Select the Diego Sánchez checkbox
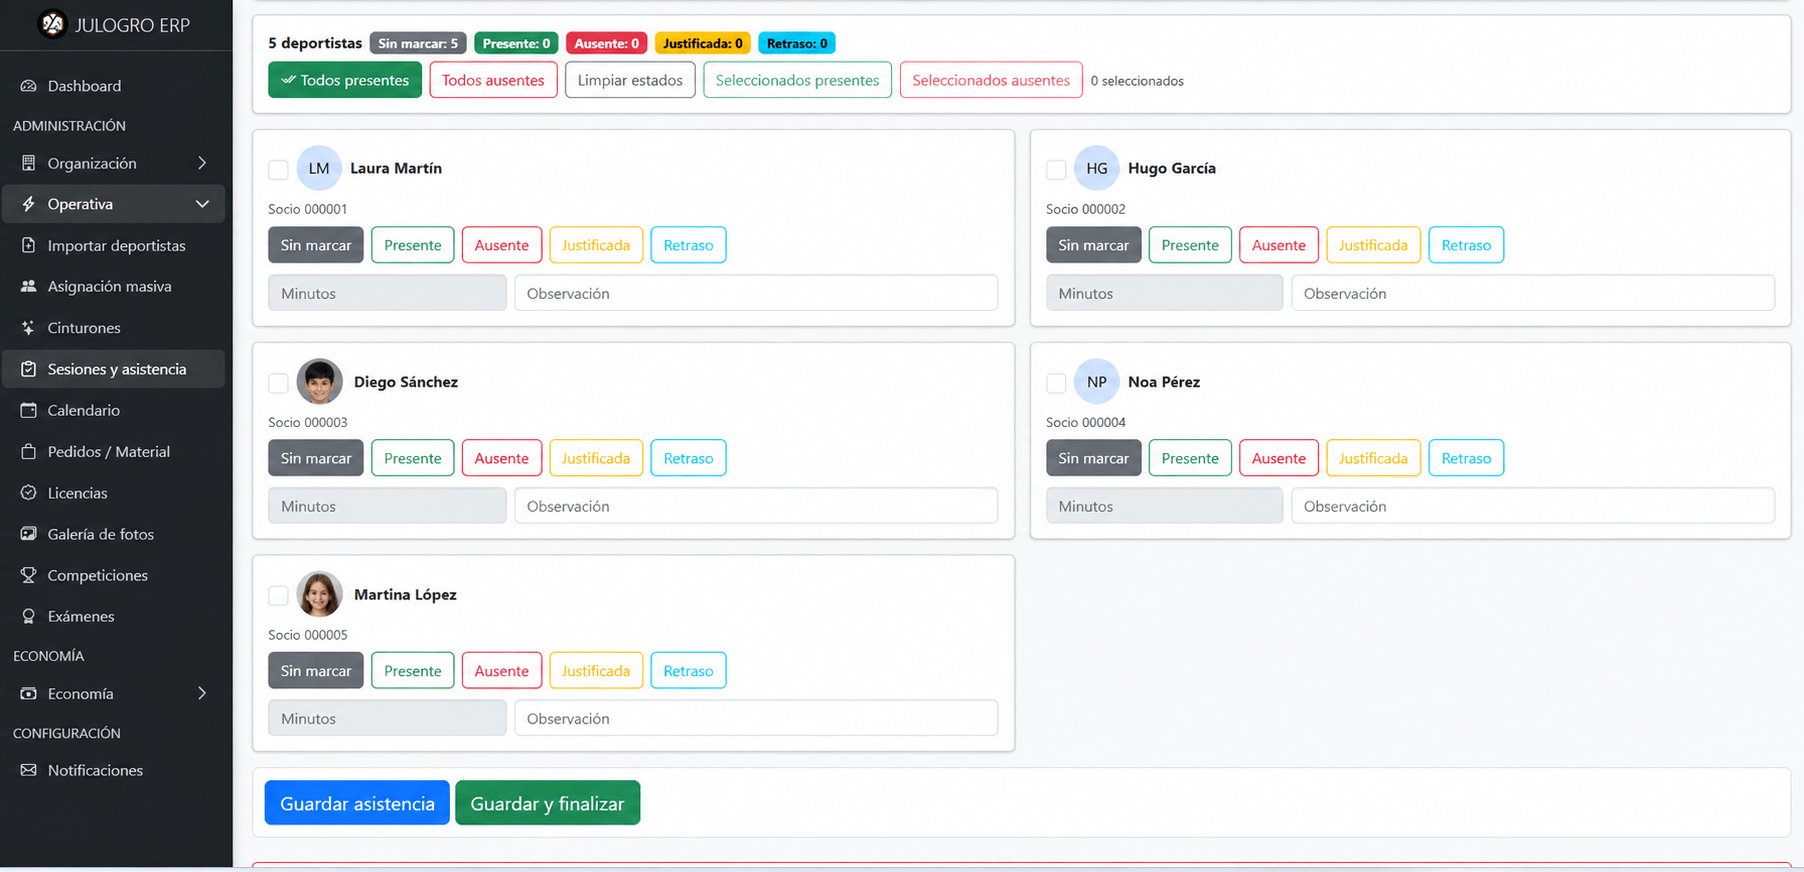 point(278,383)
